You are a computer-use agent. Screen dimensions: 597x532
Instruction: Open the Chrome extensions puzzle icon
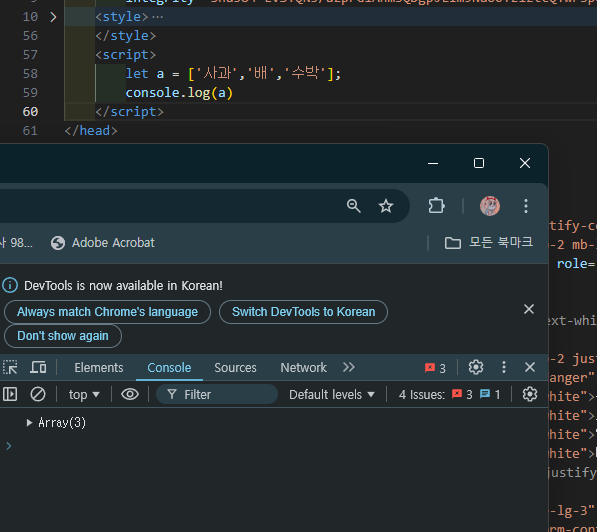(436, 206)
